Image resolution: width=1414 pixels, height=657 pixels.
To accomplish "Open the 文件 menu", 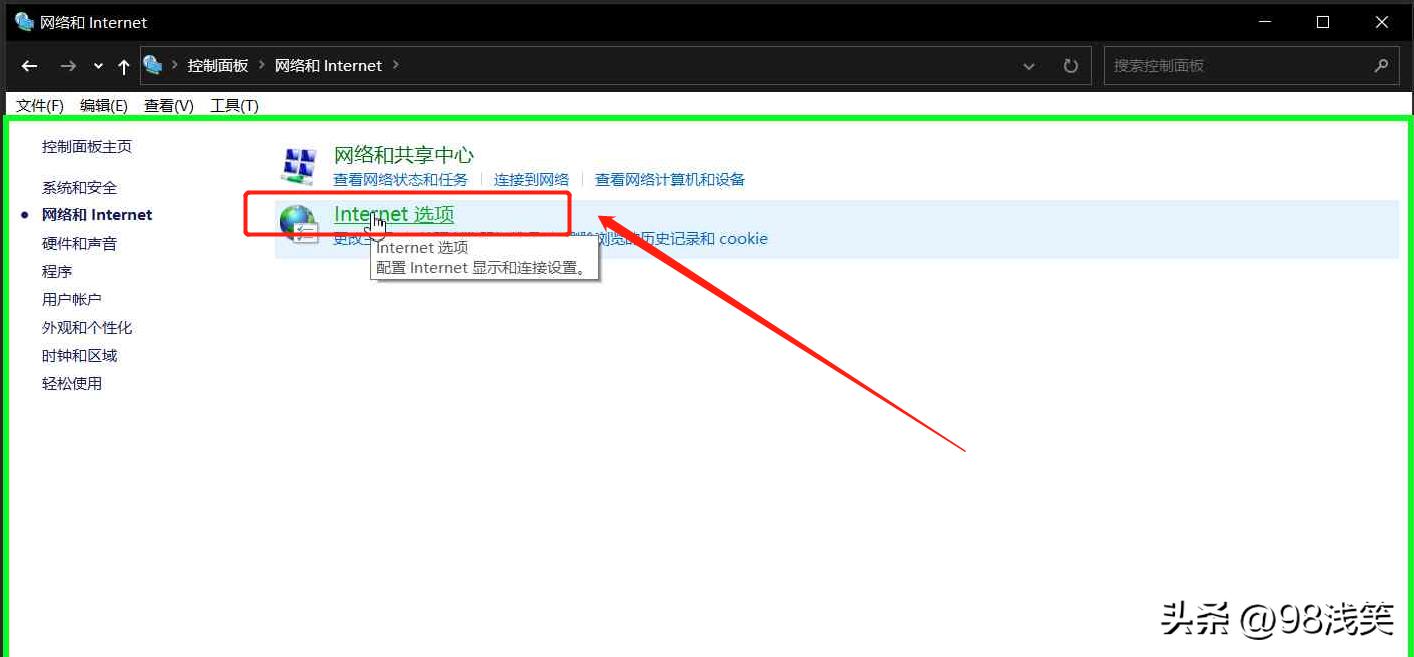I will point(39,105).
